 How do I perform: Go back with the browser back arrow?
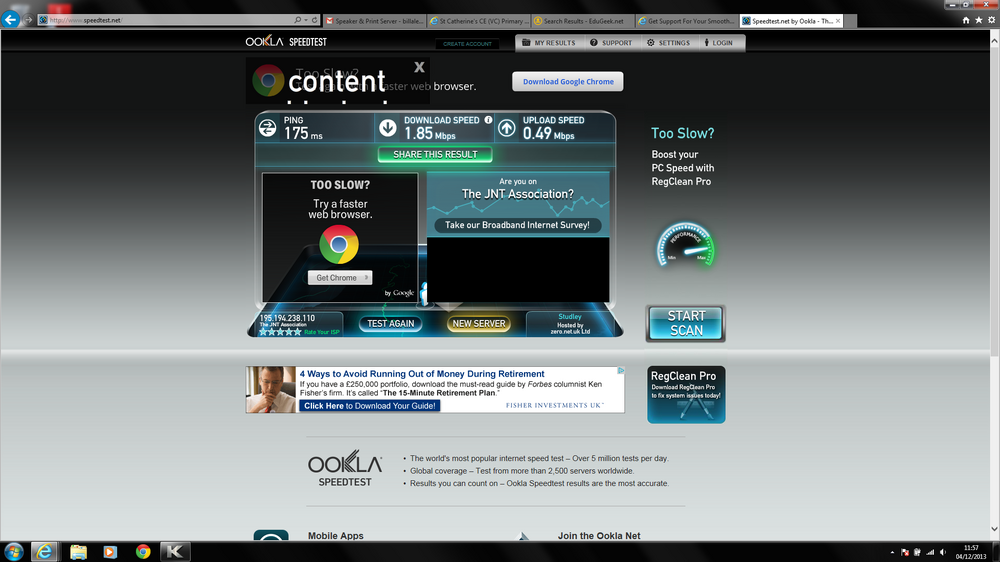10,20
